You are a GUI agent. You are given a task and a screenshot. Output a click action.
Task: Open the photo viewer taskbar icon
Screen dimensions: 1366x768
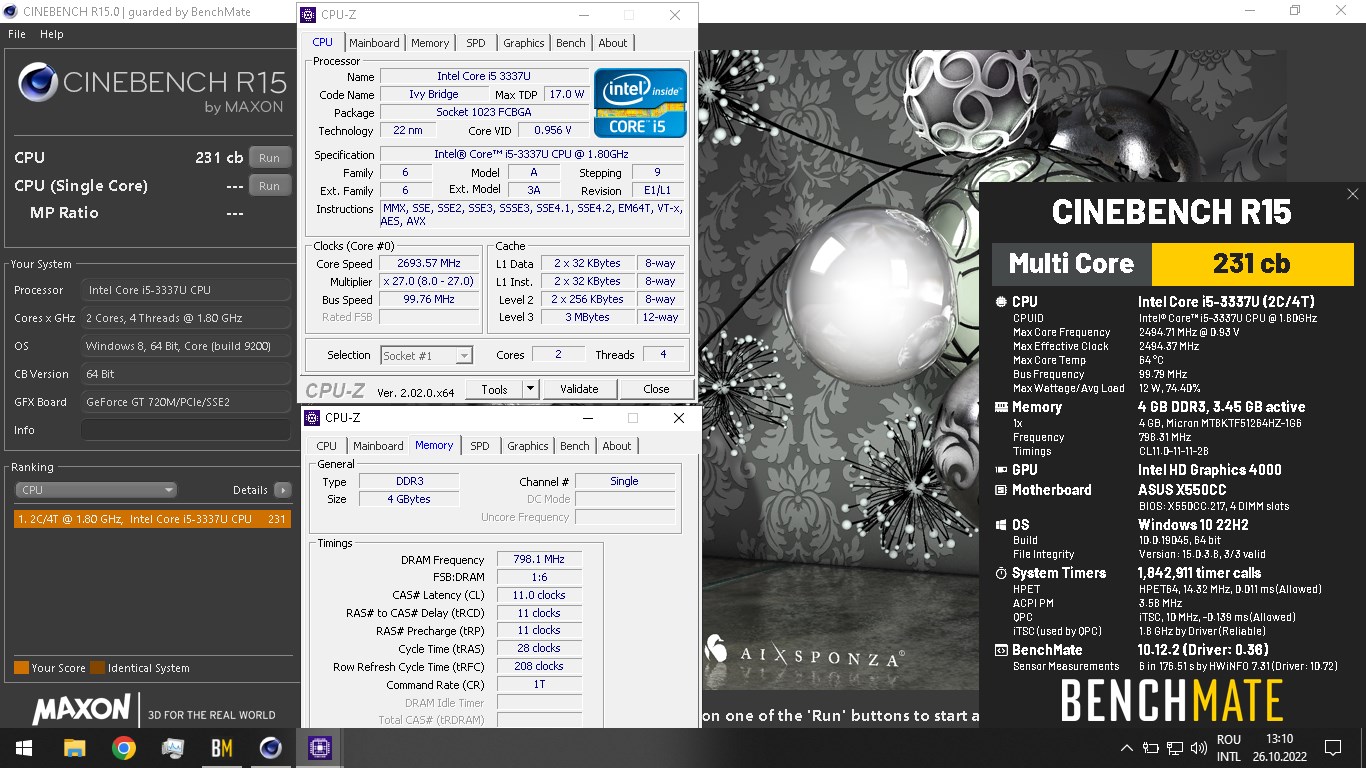click(172, 747)
